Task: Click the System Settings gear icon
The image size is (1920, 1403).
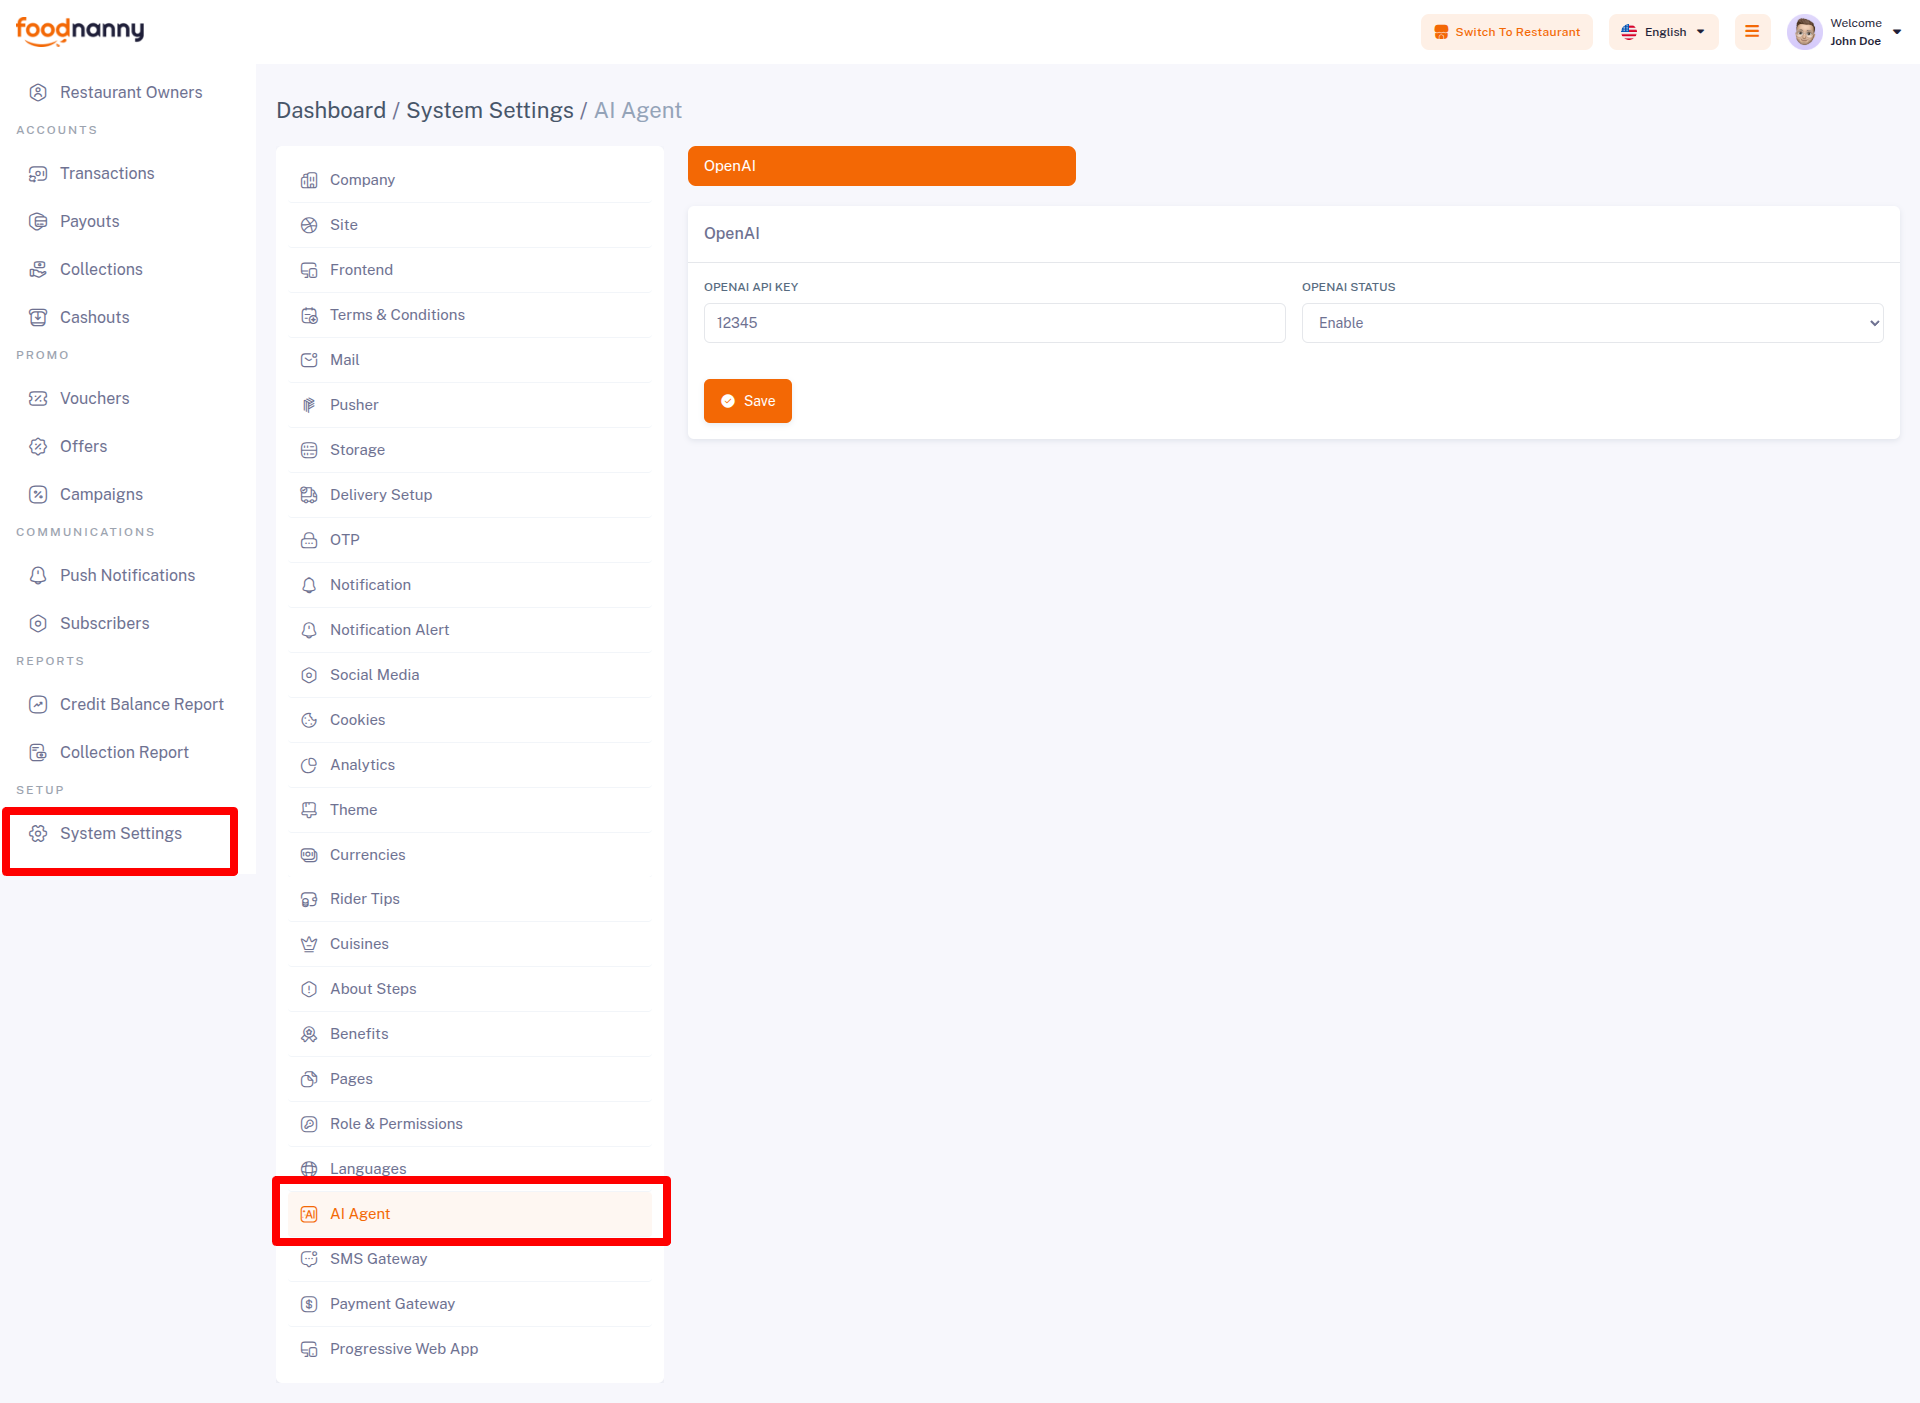Action: click(38, 833)
